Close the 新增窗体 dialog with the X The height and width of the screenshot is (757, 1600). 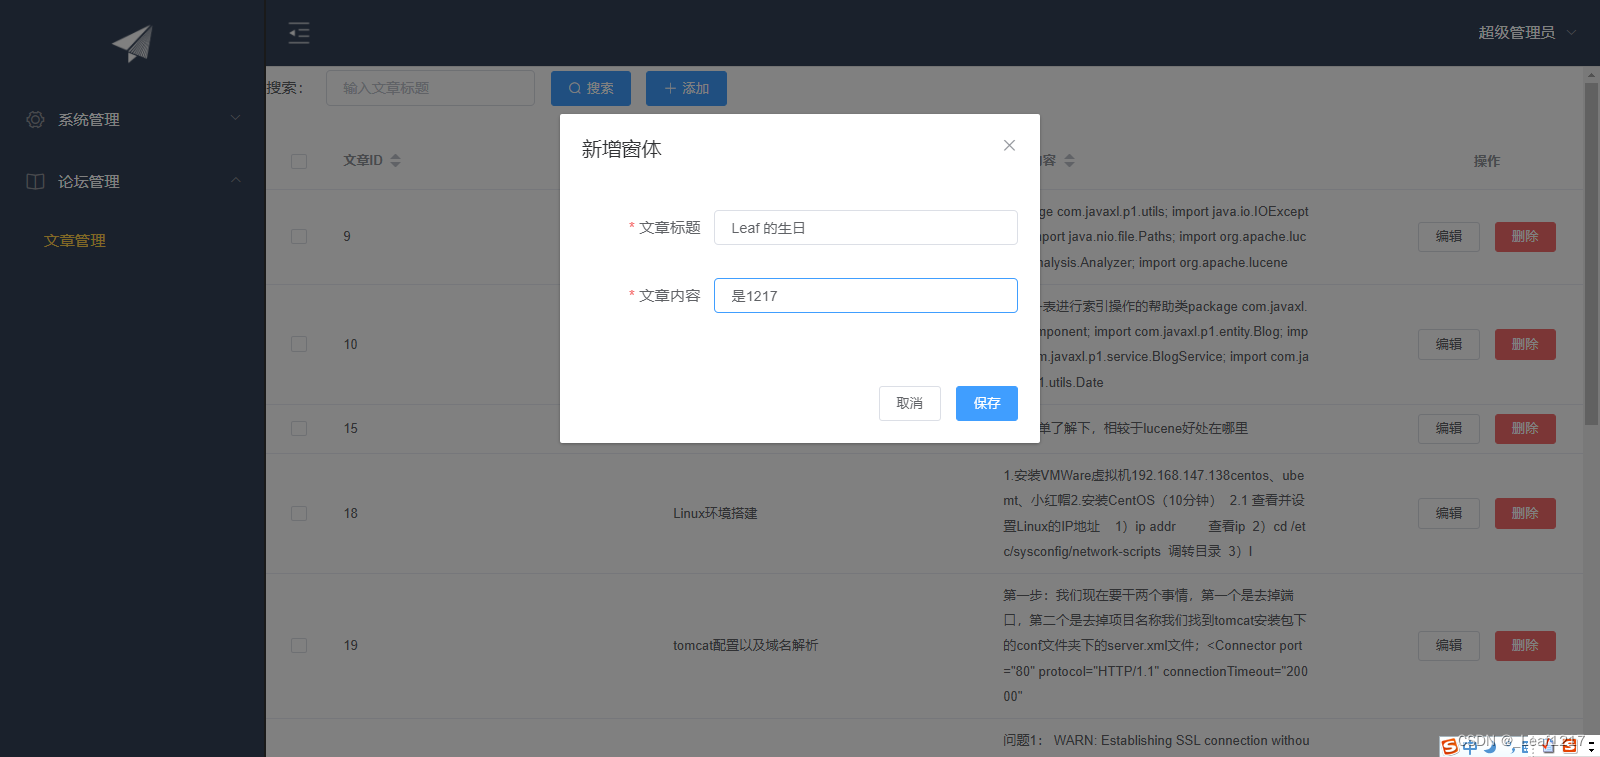[1009, 145]
